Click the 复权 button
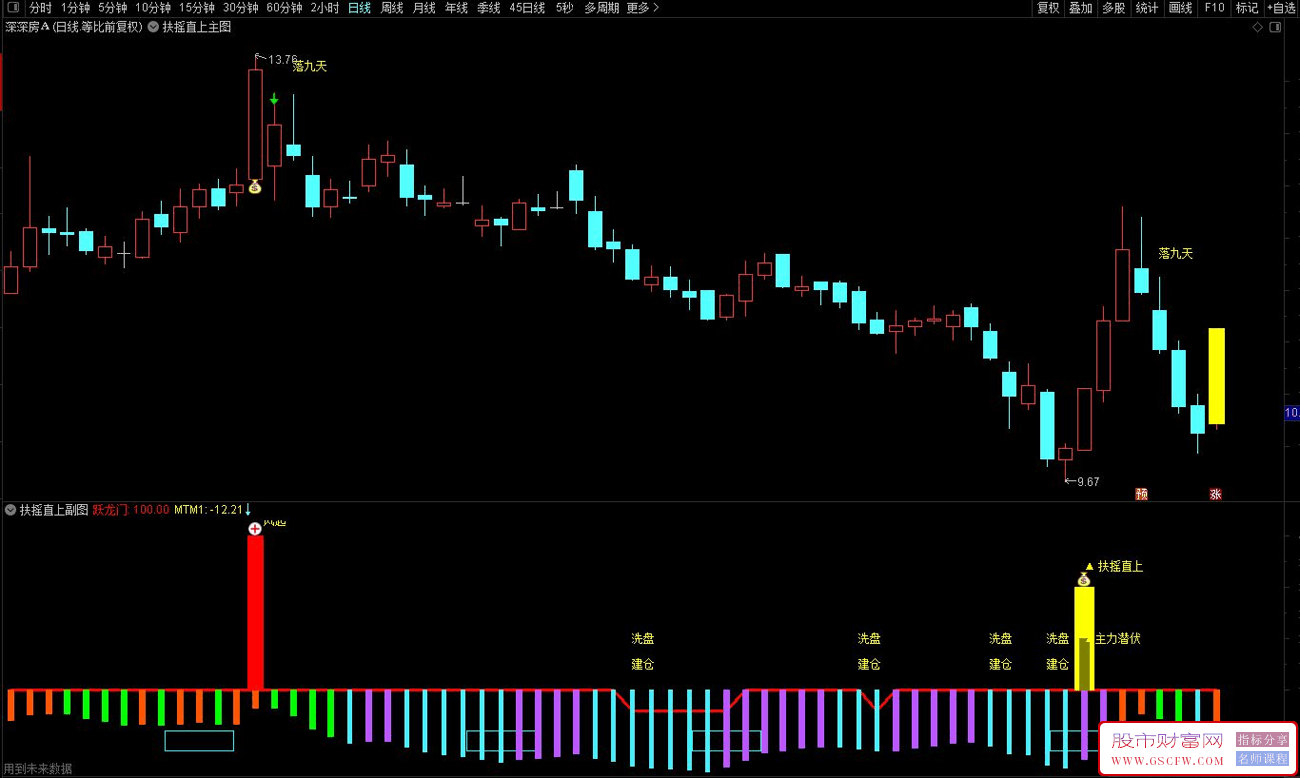 (1048, 8)
